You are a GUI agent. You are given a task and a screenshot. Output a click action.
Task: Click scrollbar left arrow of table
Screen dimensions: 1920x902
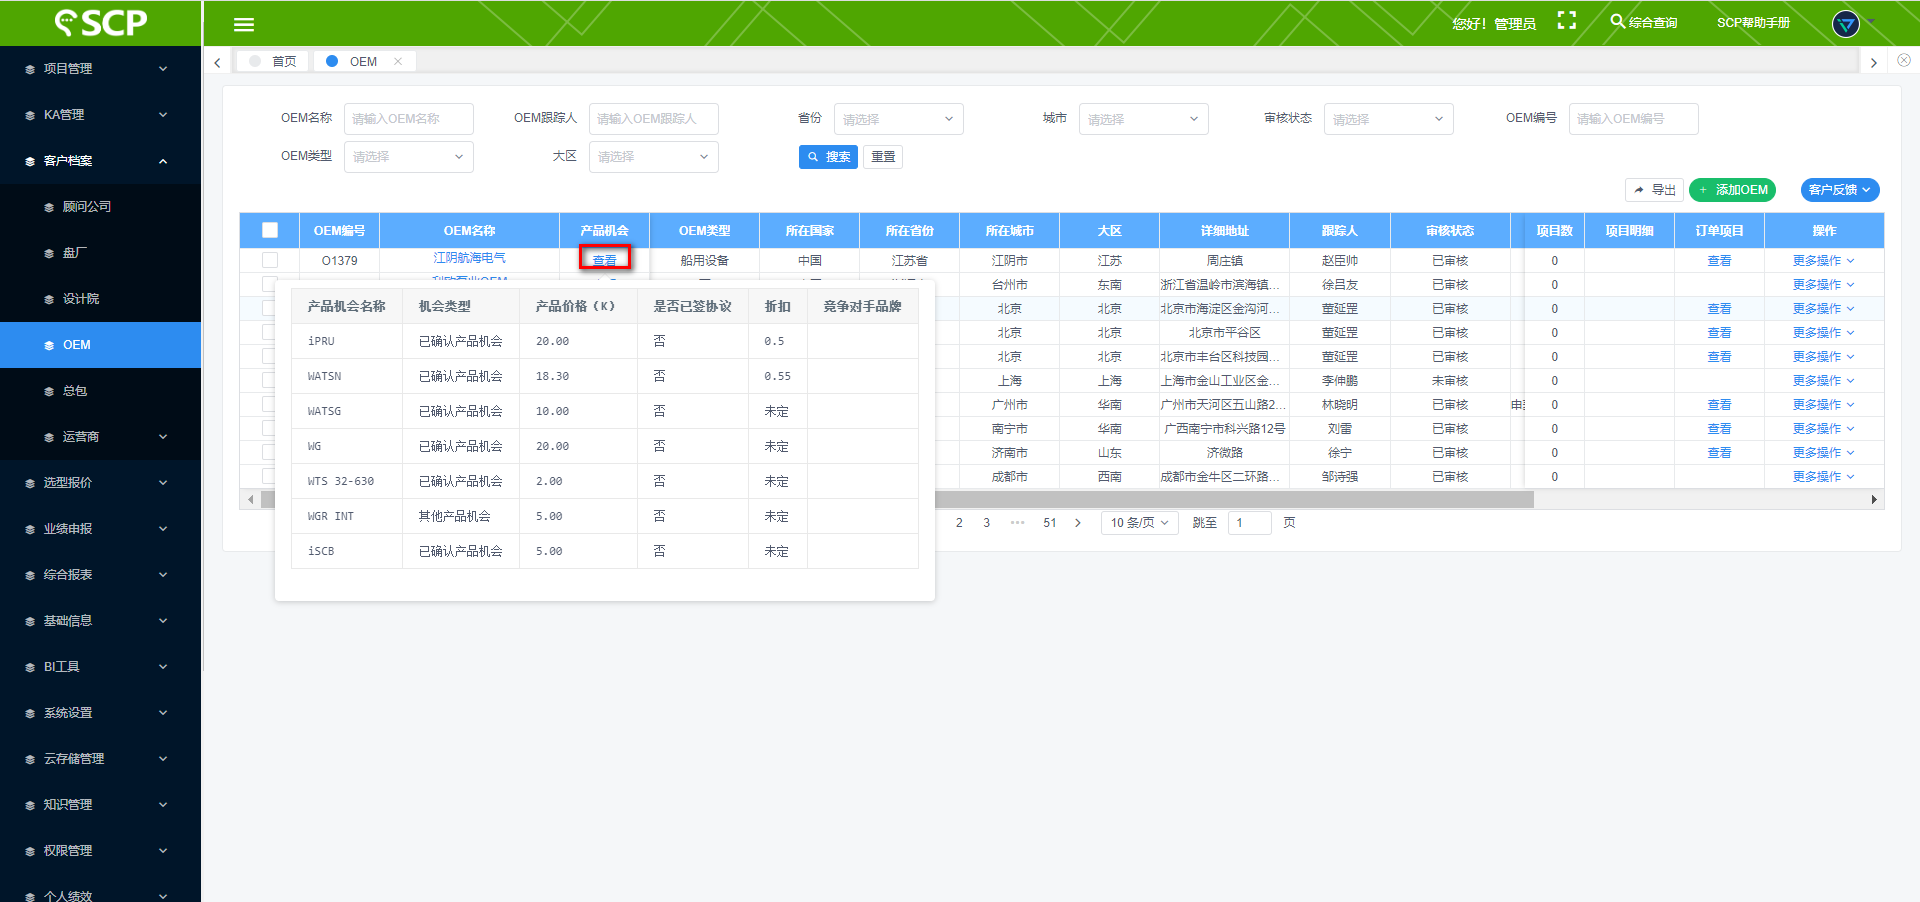click(x=250, y=499)
